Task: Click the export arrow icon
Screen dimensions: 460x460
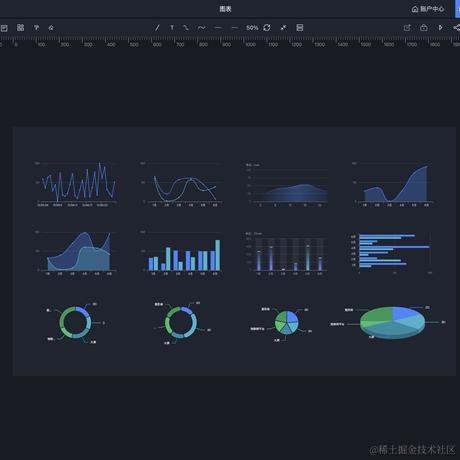Action: pos(407,28)
